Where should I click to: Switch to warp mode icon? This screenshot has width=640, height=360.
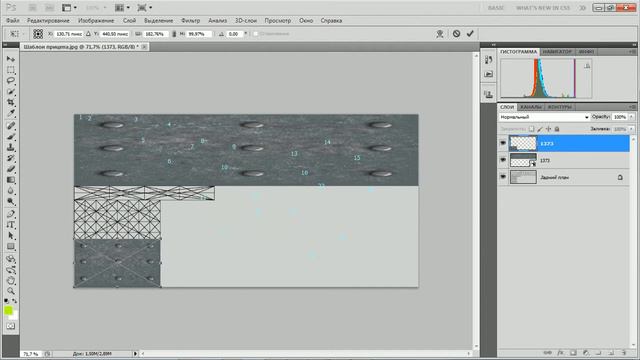(x=440, y=34)
